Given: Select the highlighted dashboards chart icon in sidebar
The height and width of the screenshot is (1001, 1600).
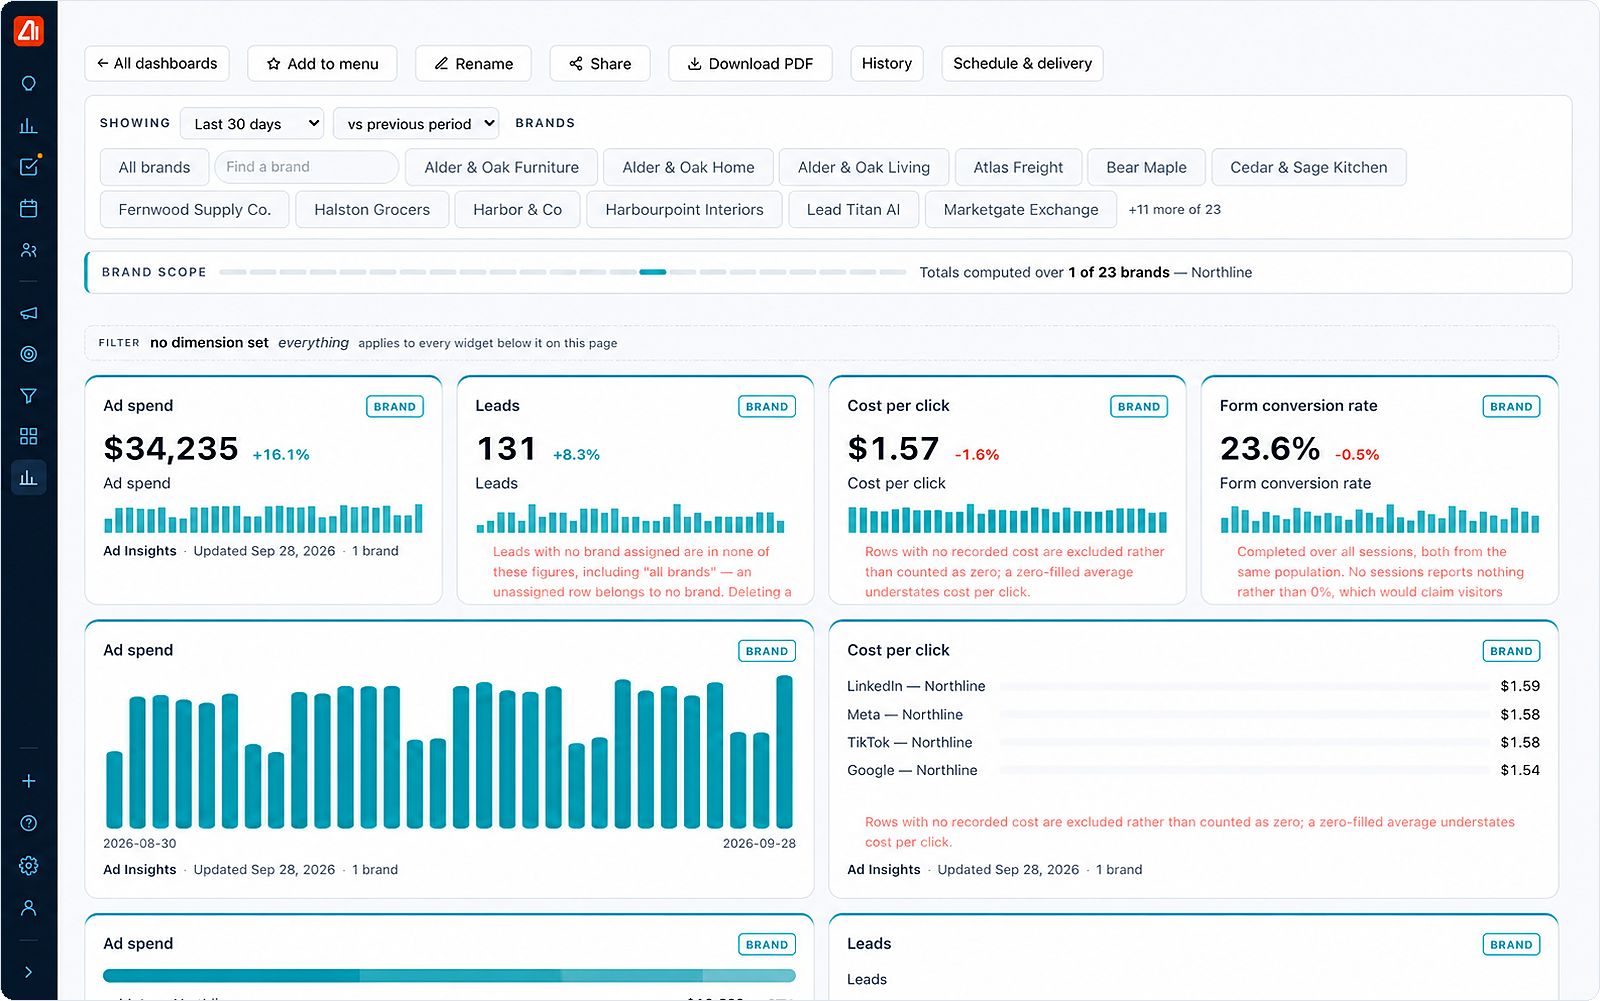Looking at the screenshot, I should click(29, 478).
